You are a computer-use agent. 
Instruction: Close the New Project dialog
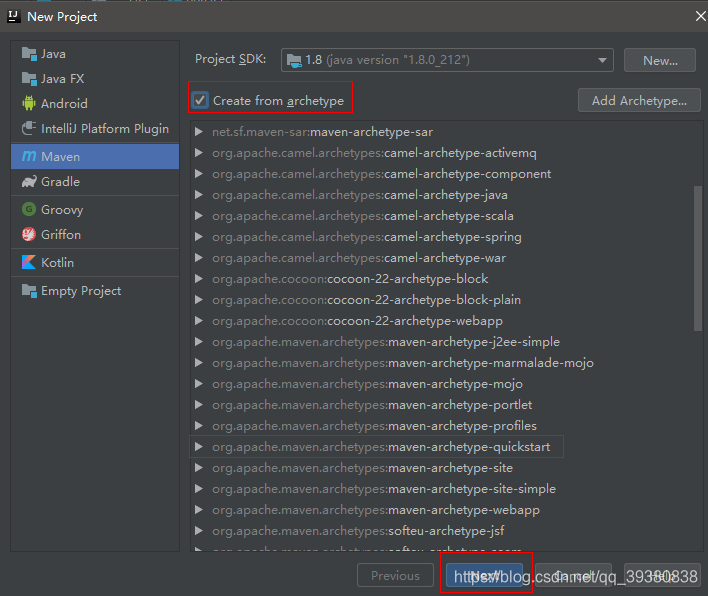coord(700,16)
